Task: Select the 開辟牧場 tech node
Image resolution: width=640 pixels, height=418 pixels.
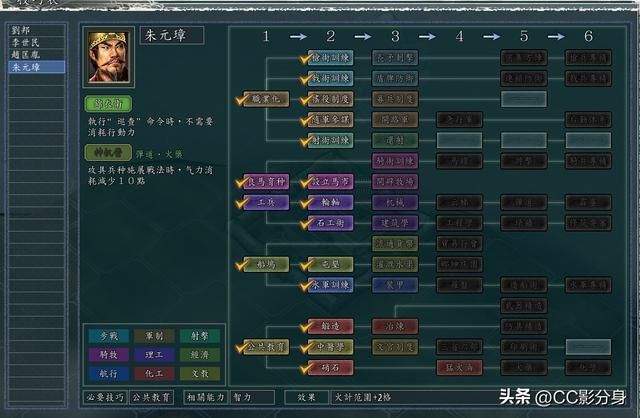Action: (x=395, y=182)
